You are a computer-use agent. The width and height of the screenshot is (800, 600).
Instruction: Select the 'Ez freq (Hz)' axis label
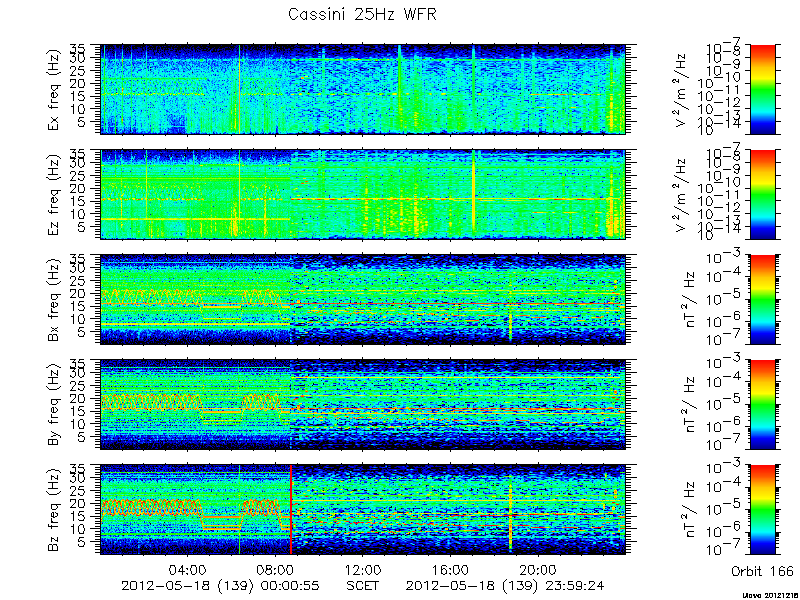click(54, 194)
